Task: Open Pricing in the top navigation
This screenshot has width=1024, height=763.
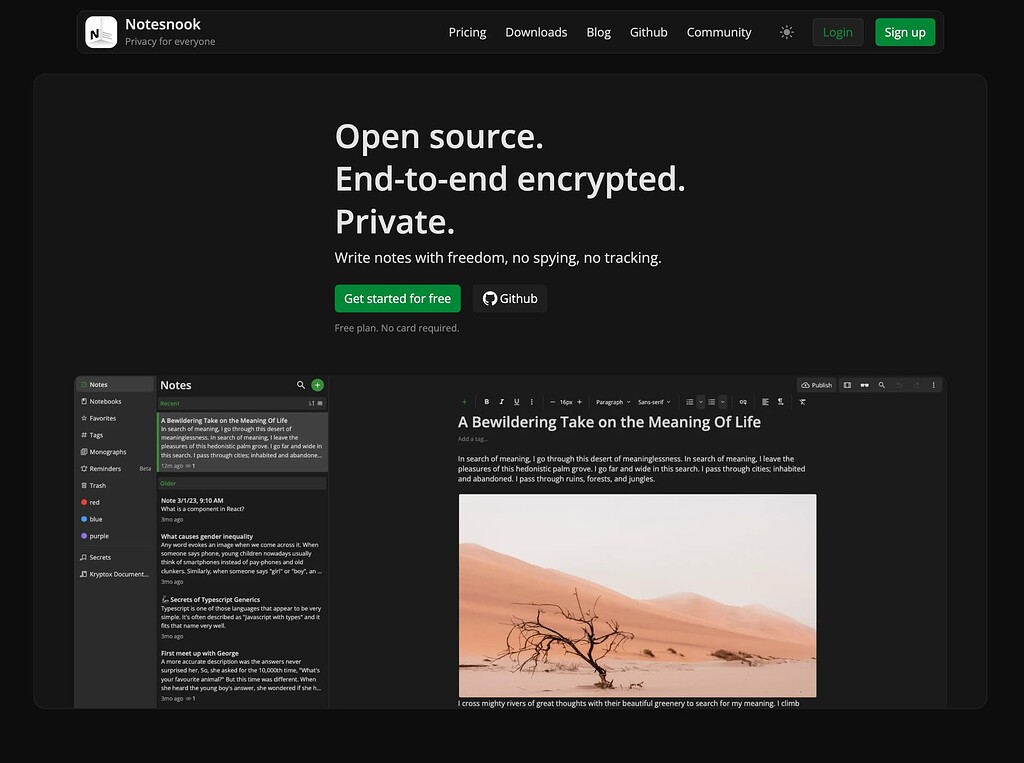Action: coord(467,32)
